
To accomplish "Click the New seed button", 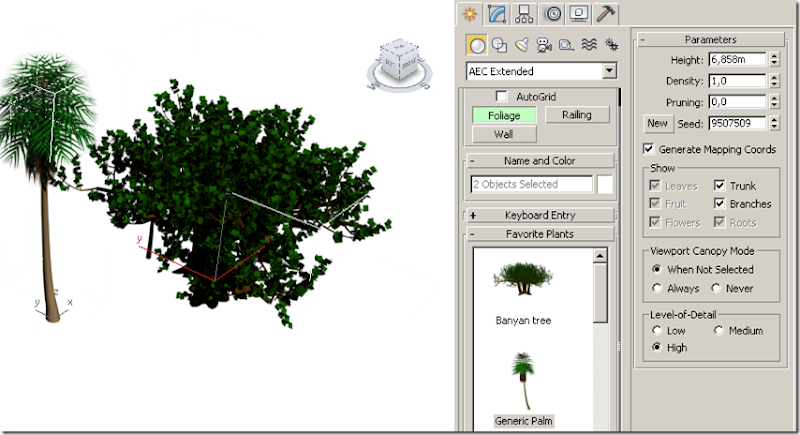I will [657, 123].
